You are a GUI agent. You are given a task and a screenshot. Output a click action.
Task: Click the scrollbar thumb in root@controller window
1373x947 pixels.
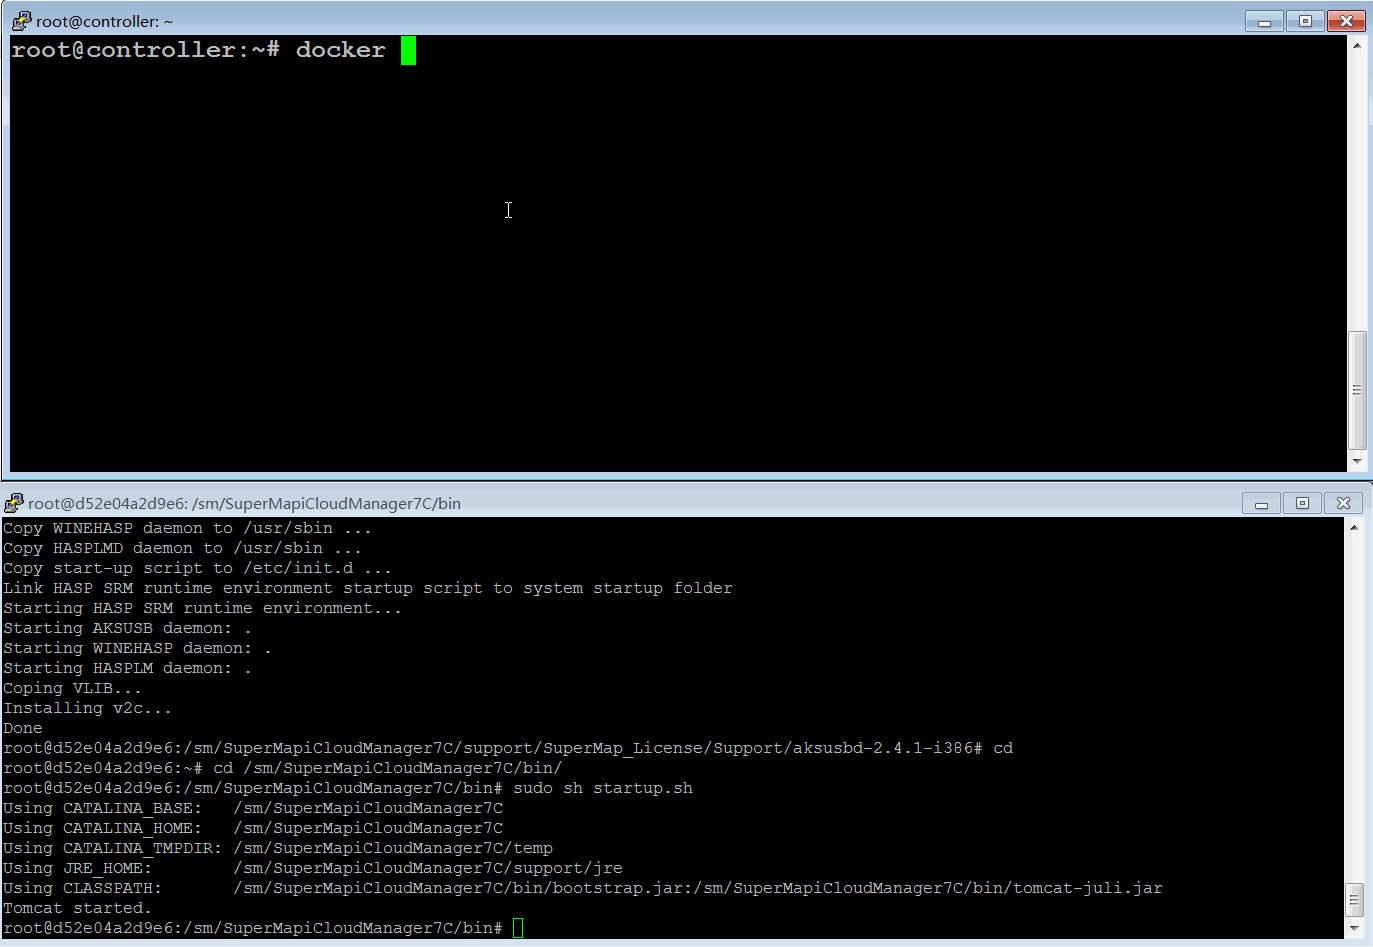[x=1357, y=390]
